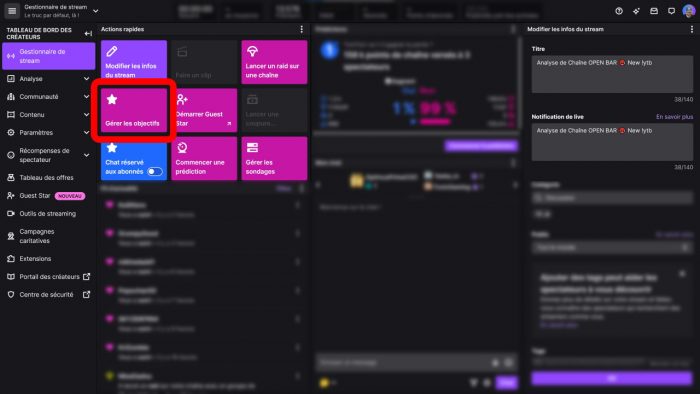Viewport: 700px width, 394px height.
Task: Click the Tableau des offres icon
Action: pos(11,178)
